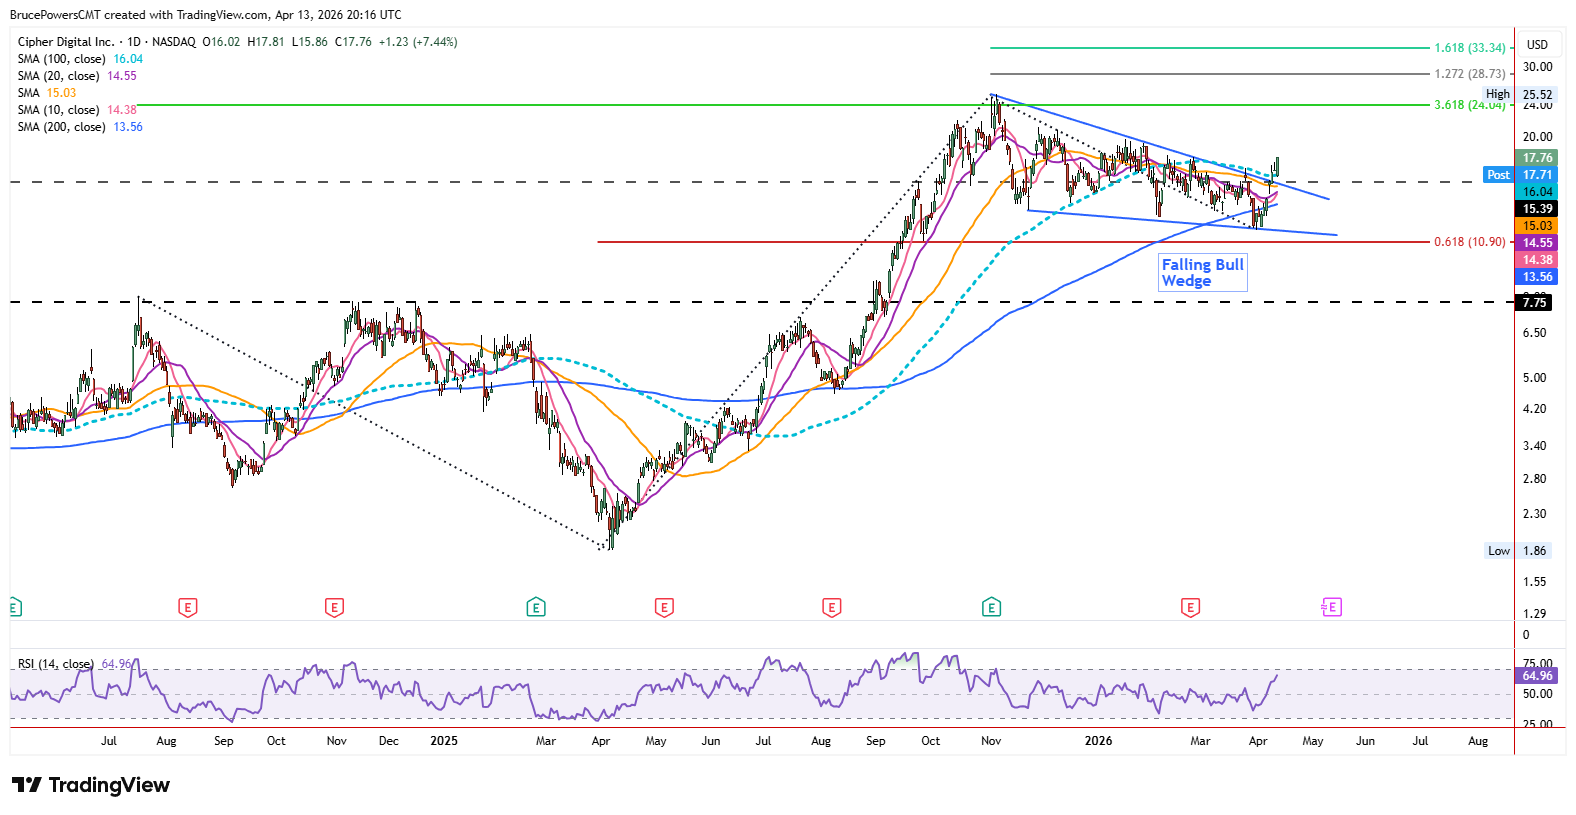Open the purple upcoming earnings marker
The image size is (1576, 815).
[1331, 607]
